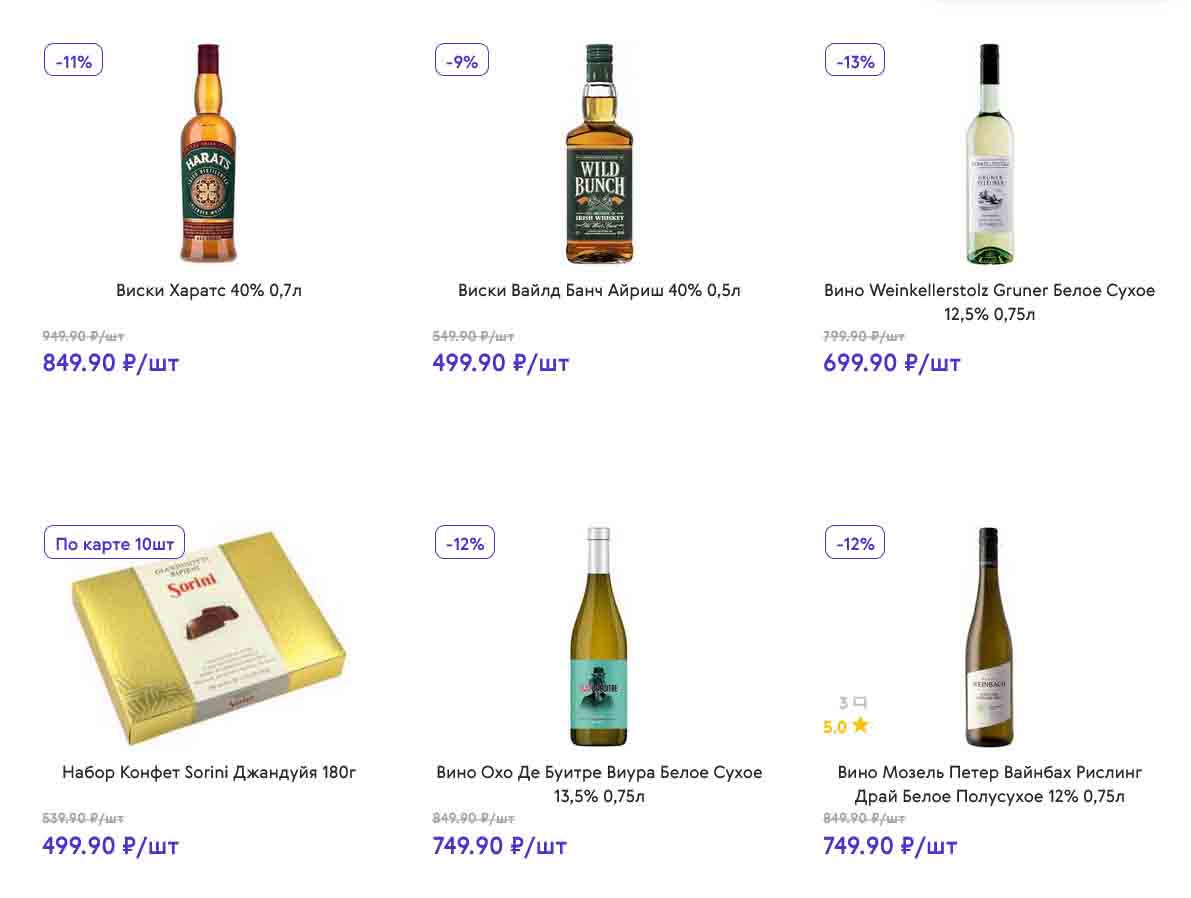Select the Weinkellerstolz Gruner wine bottle picture

[989, 154]
